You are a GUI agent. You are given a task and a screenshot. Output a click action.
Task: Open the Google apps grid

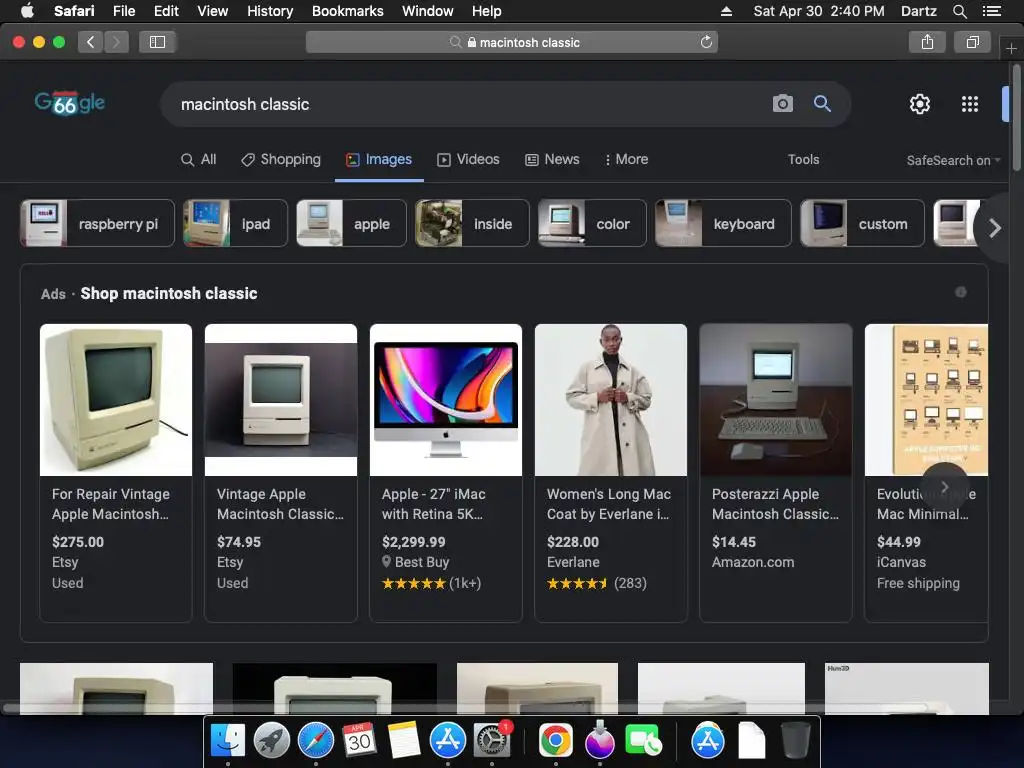[x=970, y=104]
